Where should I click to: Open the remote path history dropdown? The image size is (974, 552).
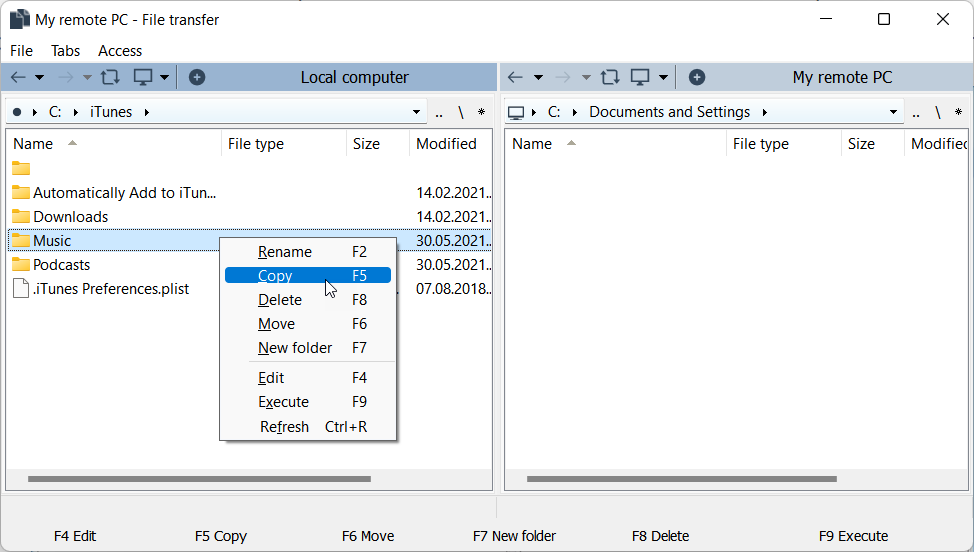894,112
